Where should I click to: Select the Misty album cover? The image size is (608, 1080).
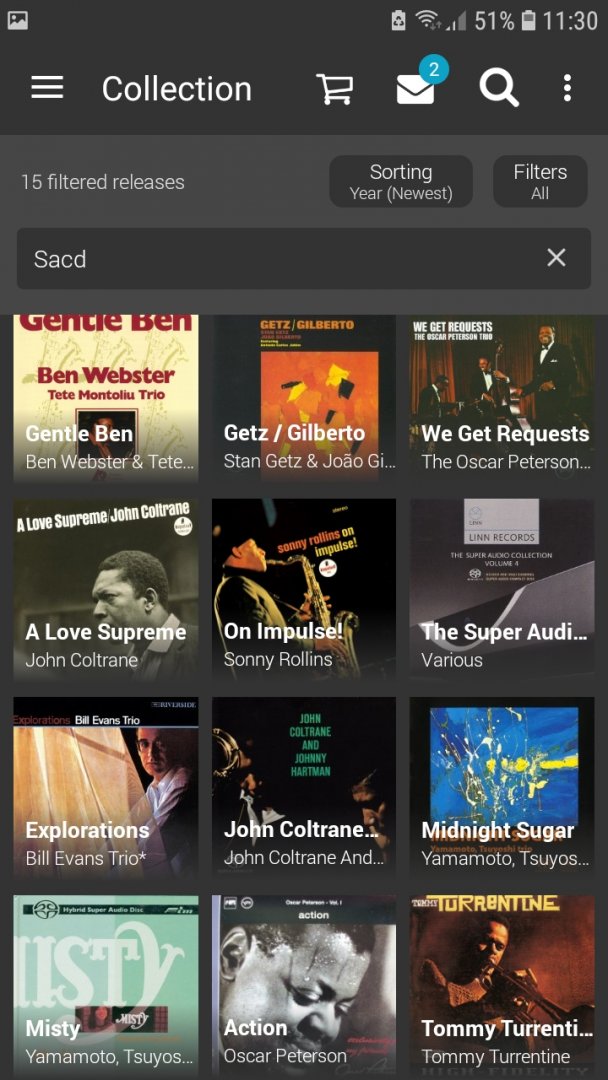coord(105,985)
